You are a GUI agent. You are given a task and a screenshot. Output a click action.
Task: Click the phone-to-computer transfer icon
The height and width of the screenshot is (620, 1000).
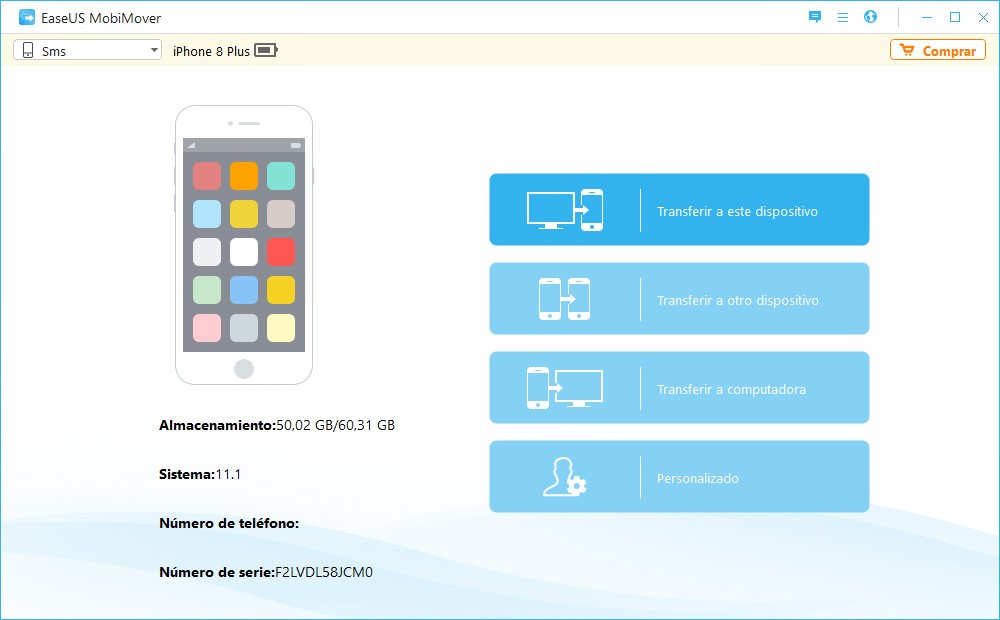(x=565, y=388)
